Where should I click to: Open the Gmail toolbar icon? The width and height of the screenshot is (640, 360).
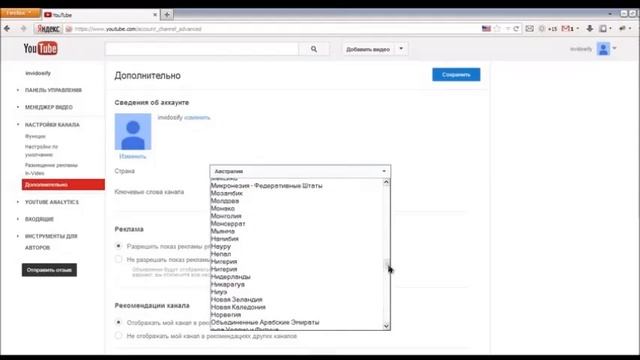[x=567, y=29]
